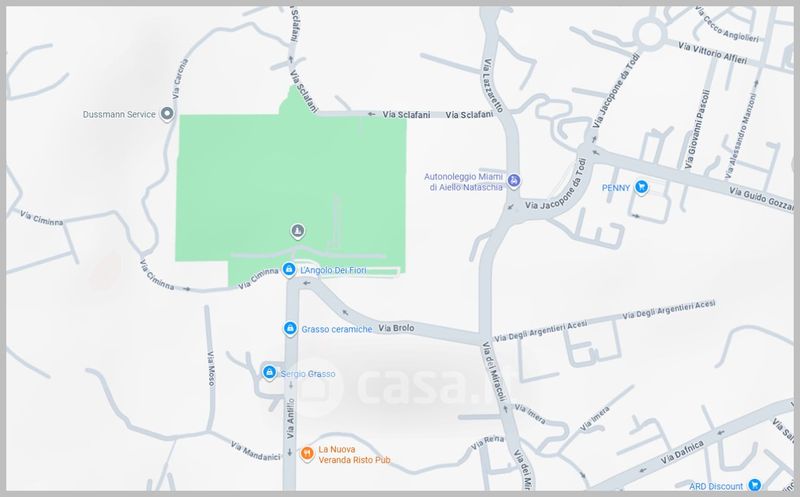Click the Dussmann Service location pin
Viewport: 800px width, 497px height.
[167, 114]
